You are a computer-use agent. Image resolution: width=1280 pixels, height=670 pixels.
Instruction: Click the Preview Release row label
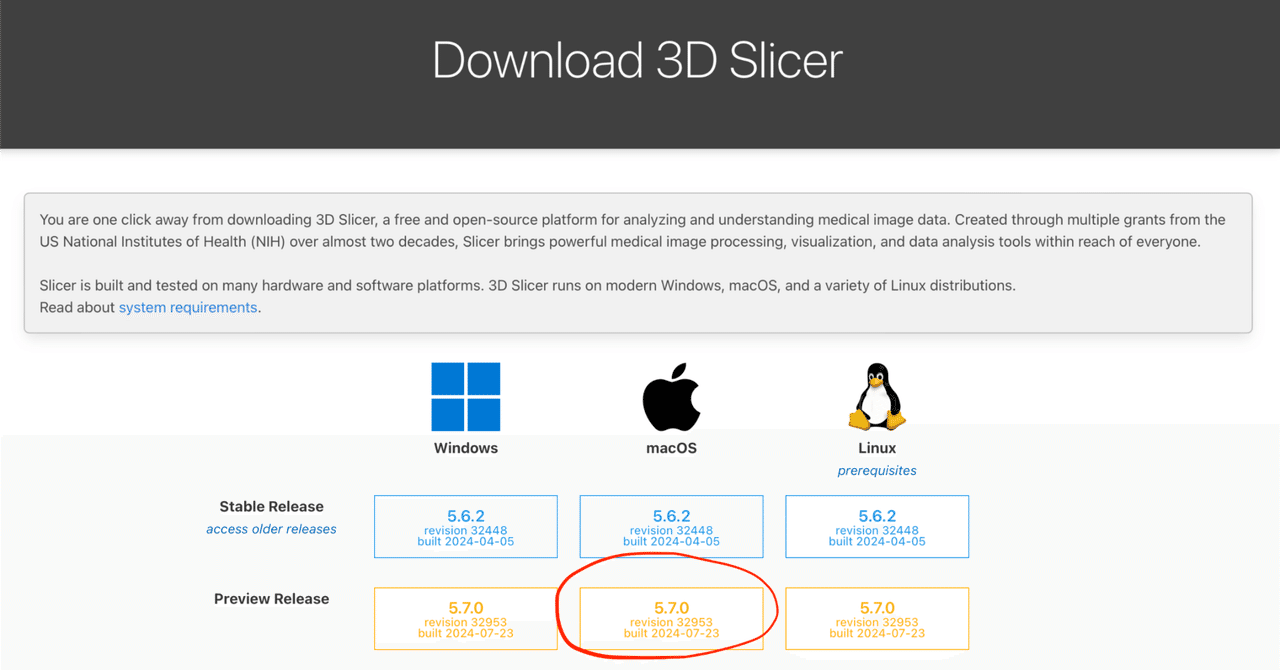point(271,598)
